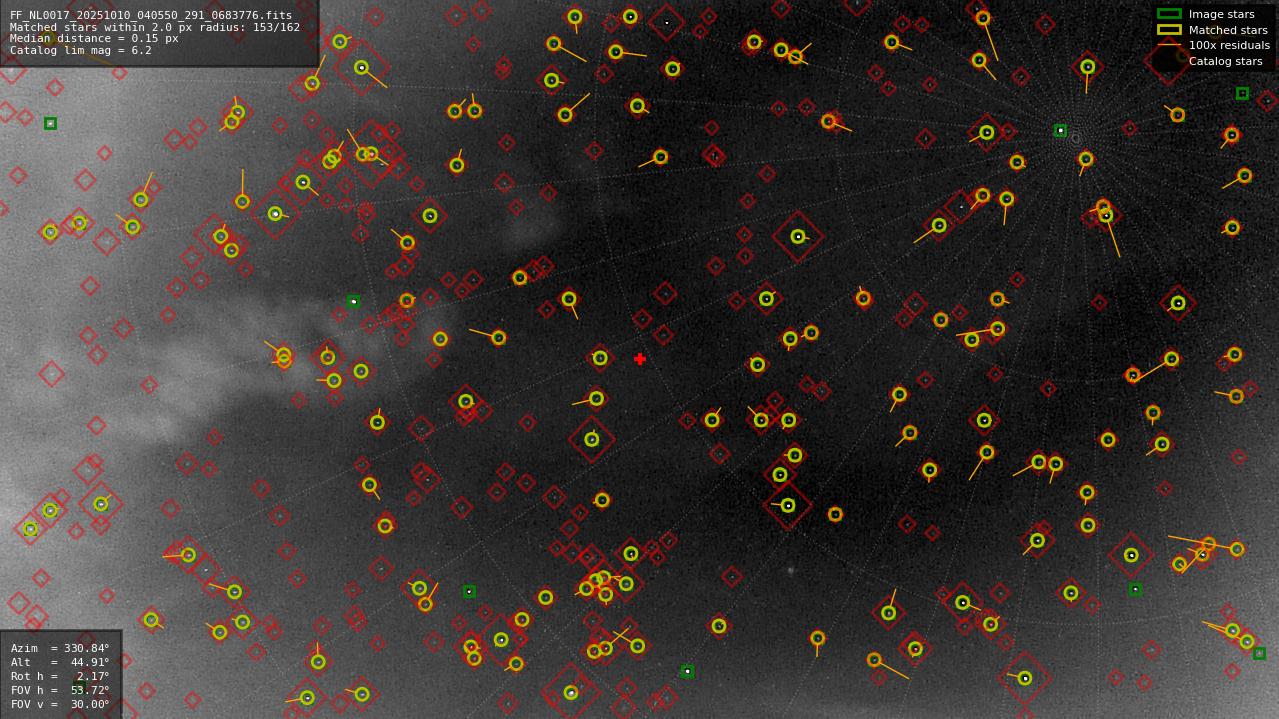Select the "Matched stars" legend label
Screen dimensions: 1279x719
click(x=1228, y=30)
